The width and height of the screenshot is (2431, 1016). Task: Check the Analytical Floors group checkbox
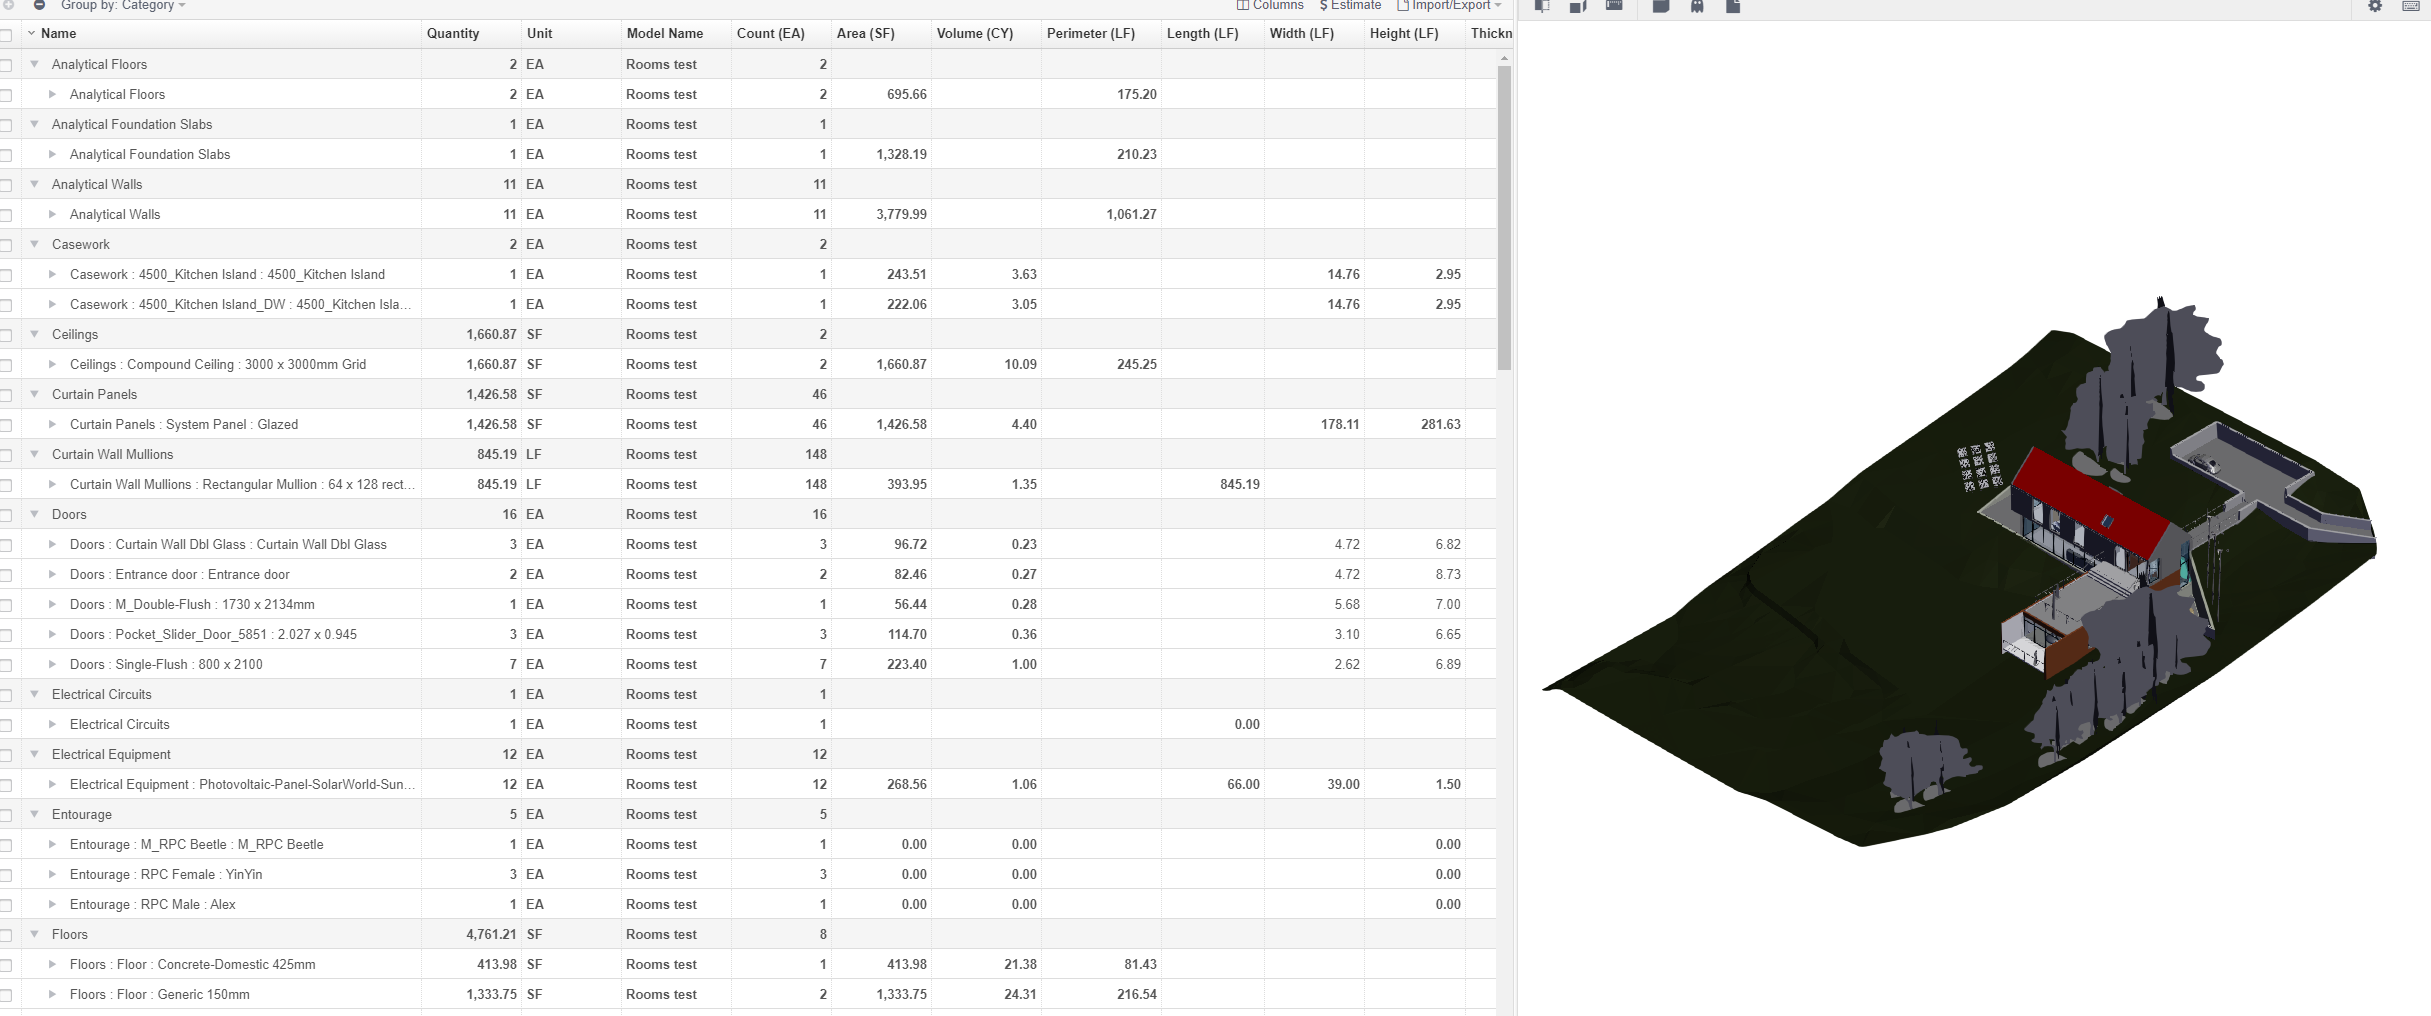coord(6,65)
